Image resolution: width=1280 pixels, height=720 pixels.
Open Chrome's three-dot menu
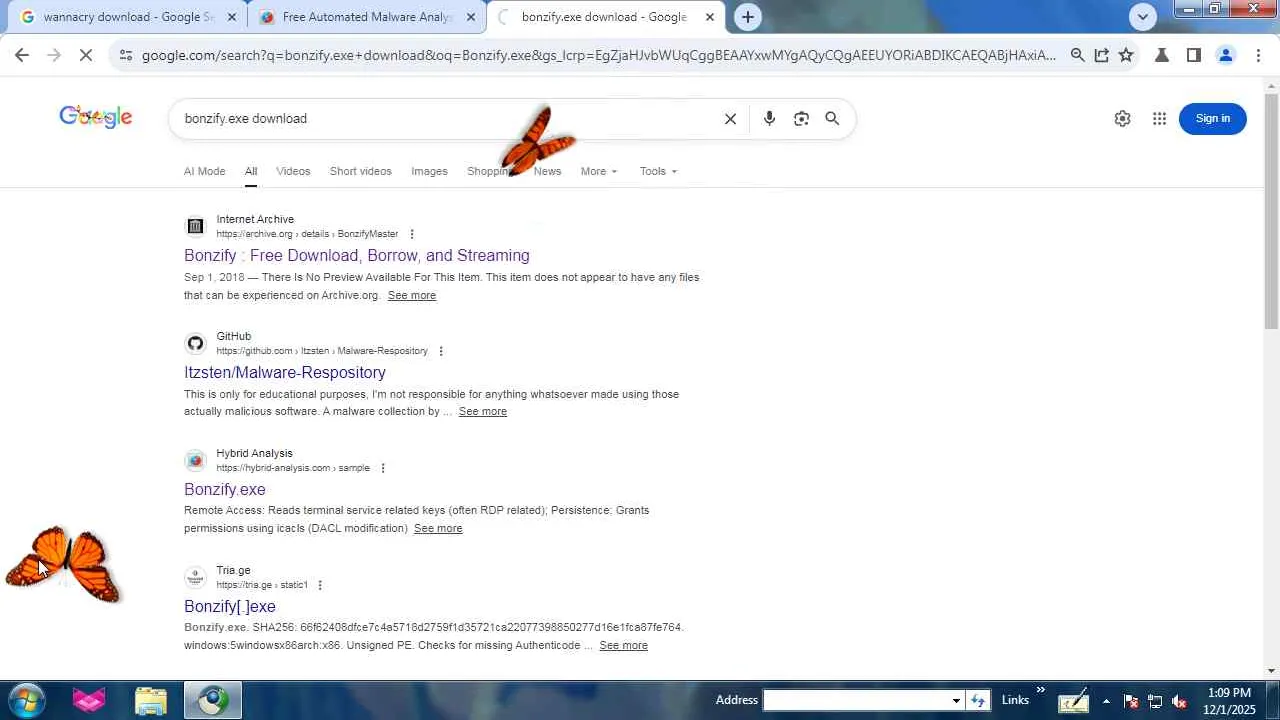(x=1258, y=56)
